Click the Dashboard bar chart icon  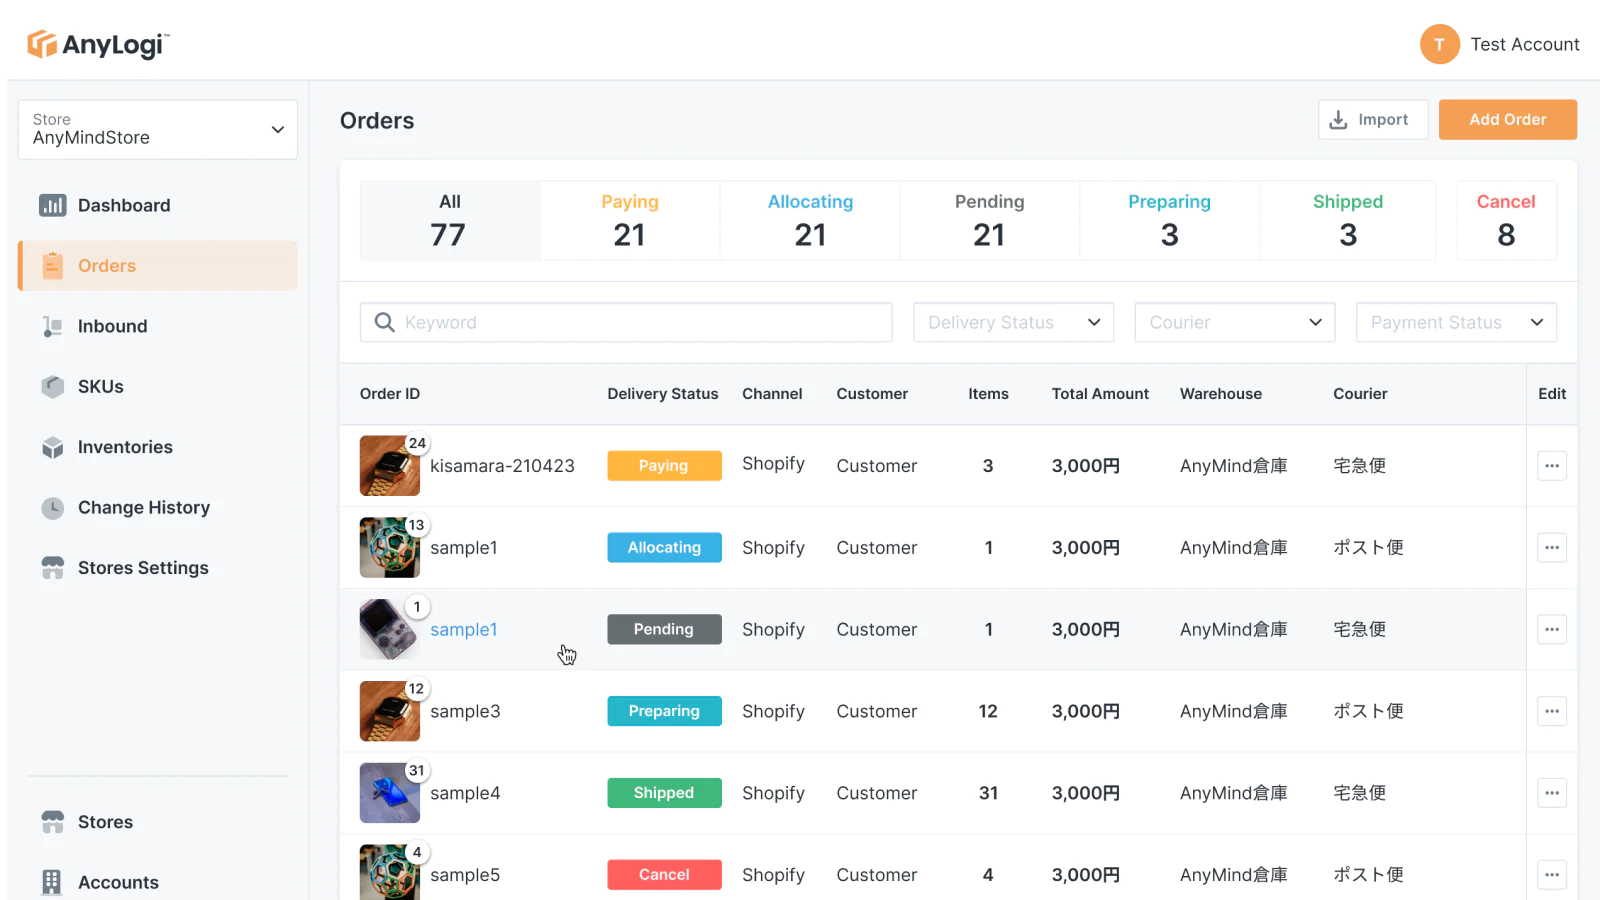pyautogui.click(x=52, y=205)
